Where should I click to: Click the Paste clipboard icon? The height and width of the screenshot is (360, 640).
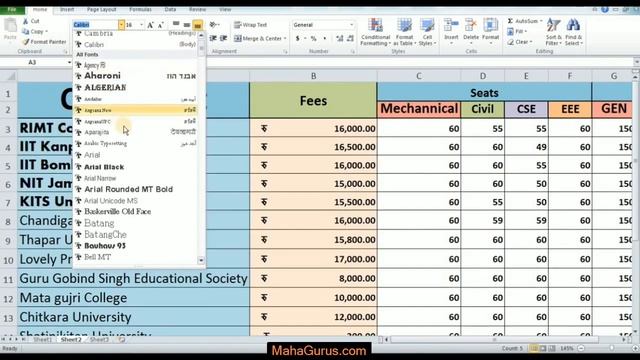(10, 26)
